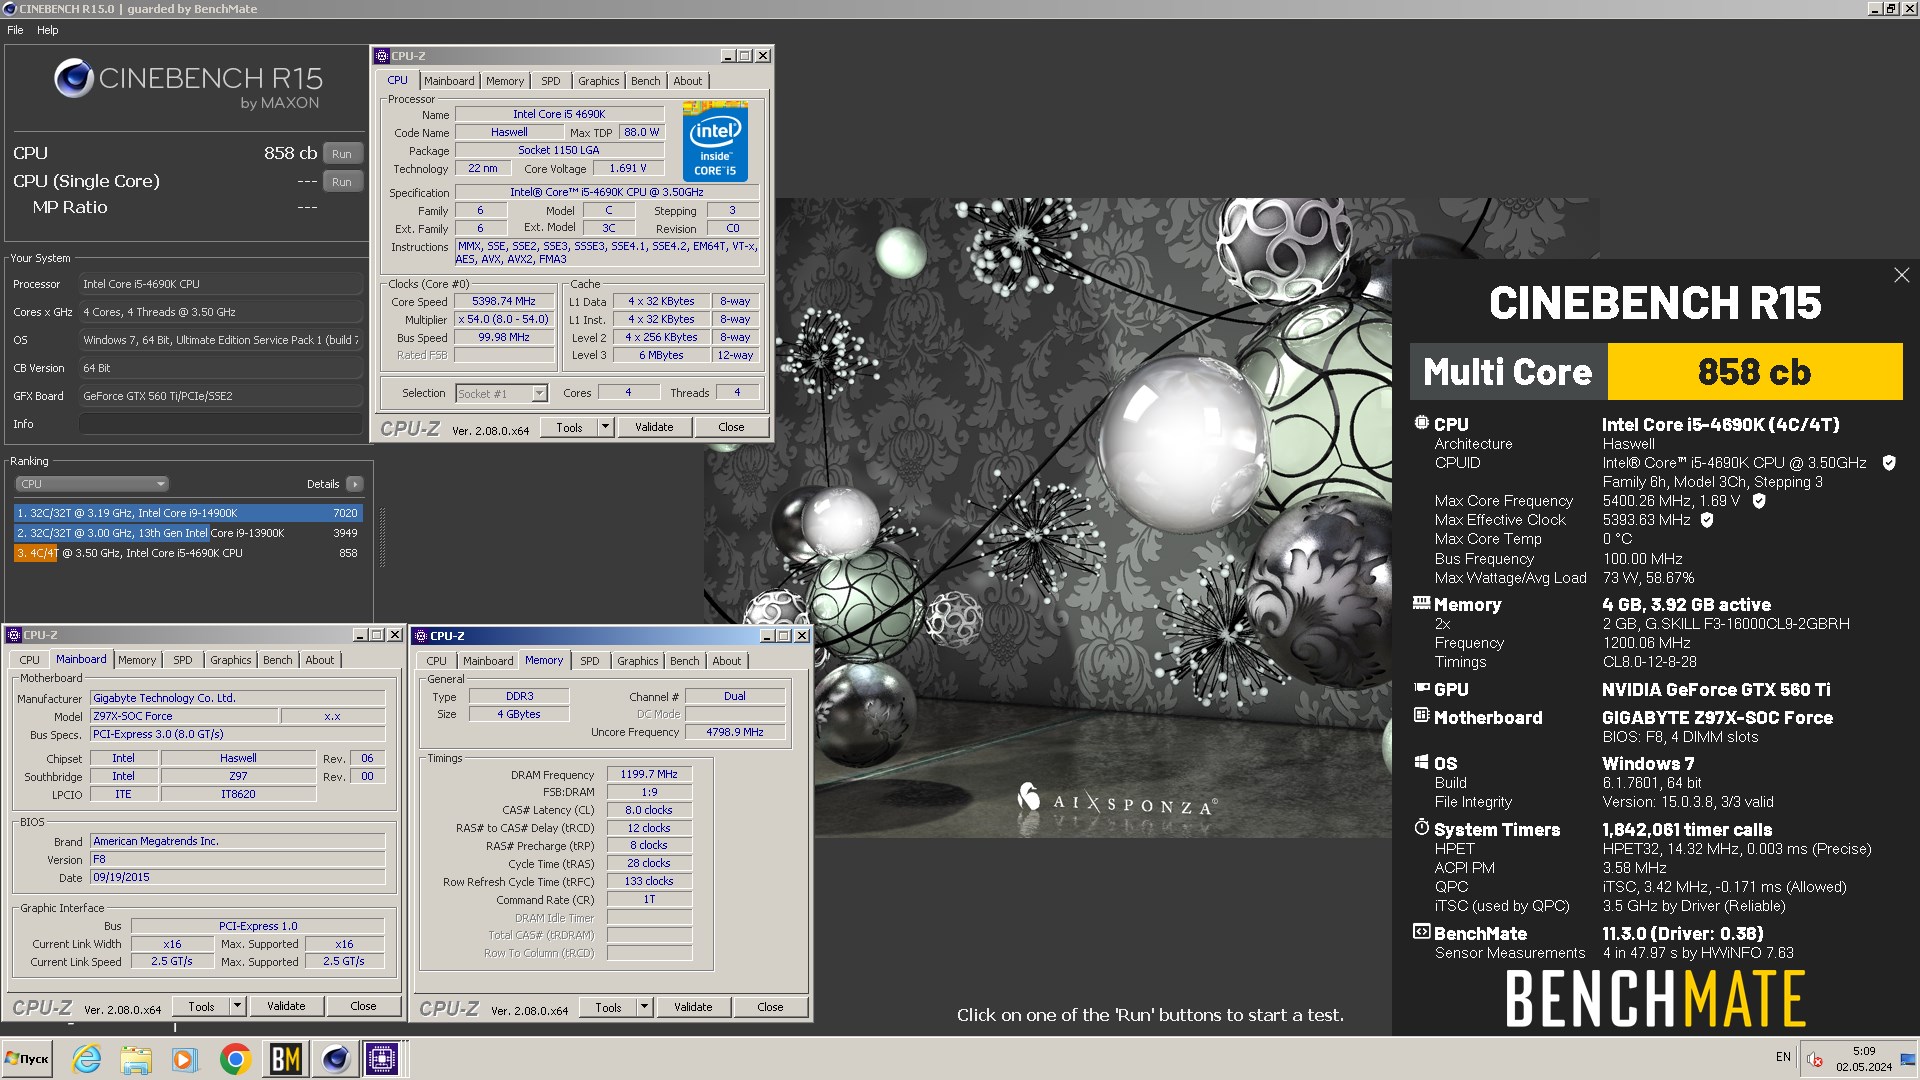Click Validate in bottom-left CPU-Z window
Viewport: 1920px width, 1080px height.
pyautogui.click(x=286, y=1007)
